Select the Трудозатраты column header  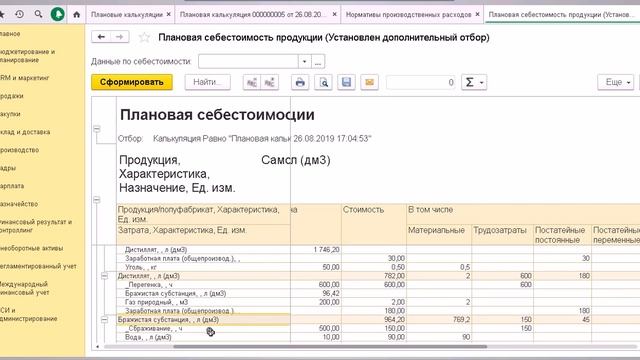tap(502, 235)
